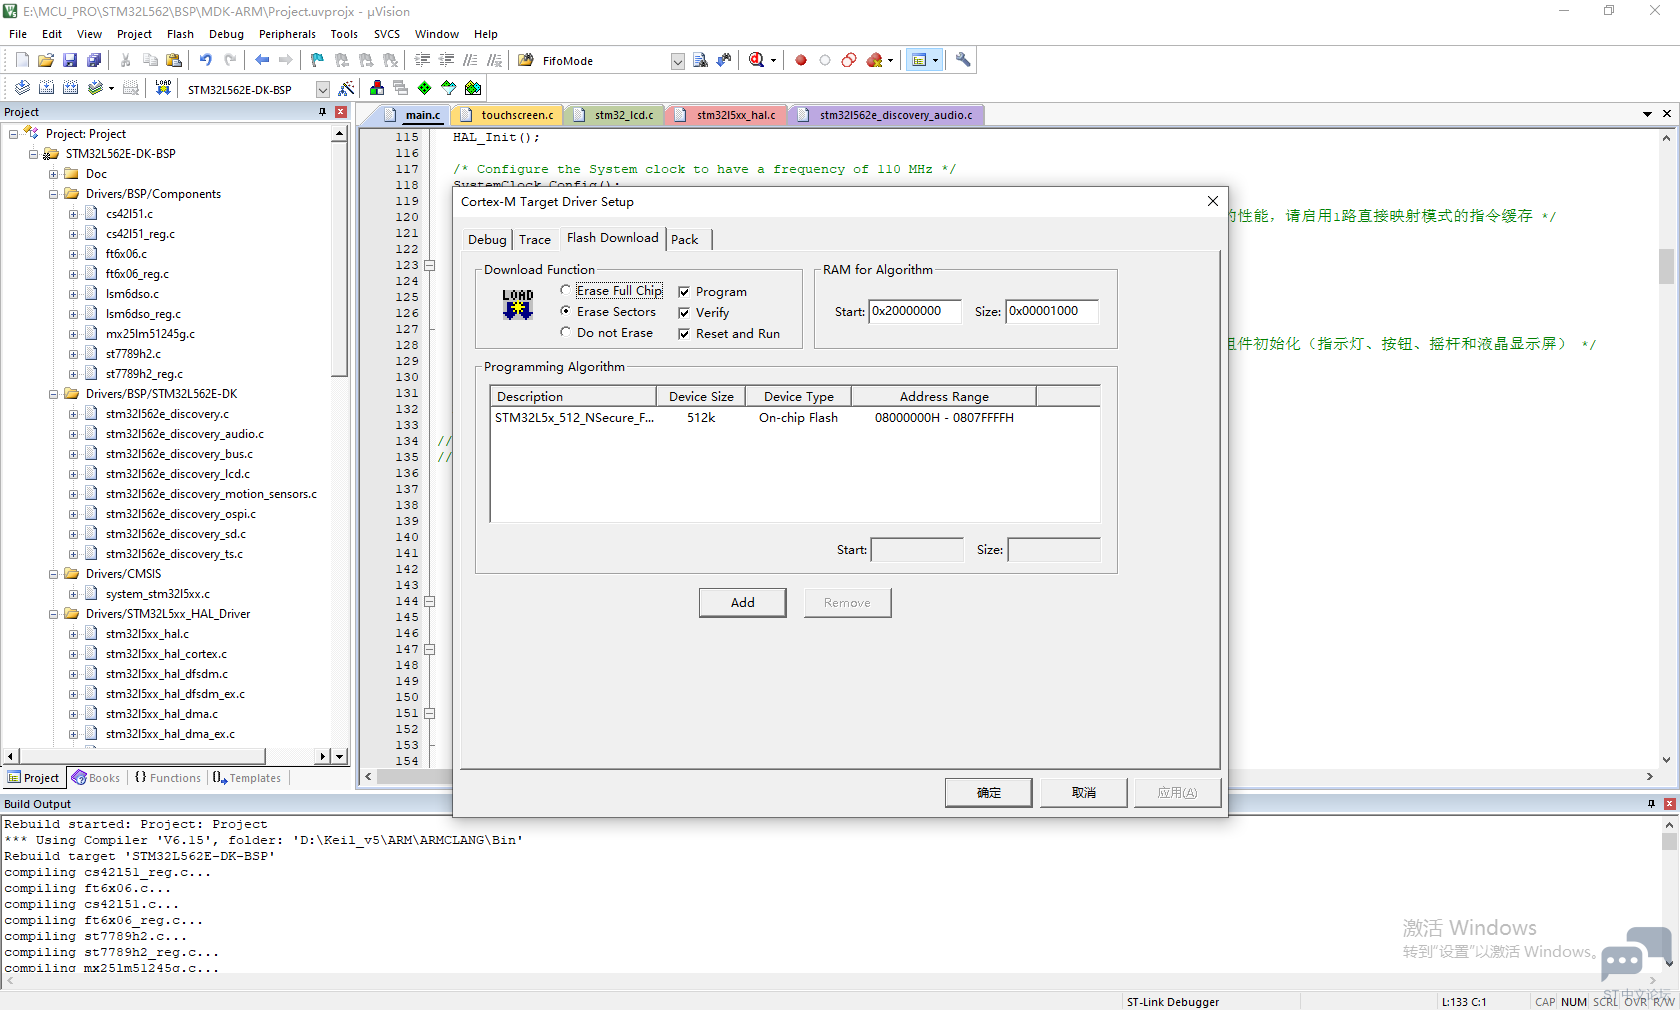
Task: Start the debug session with the magnifier 'd' icon
Action: click(x=757, y=60)
